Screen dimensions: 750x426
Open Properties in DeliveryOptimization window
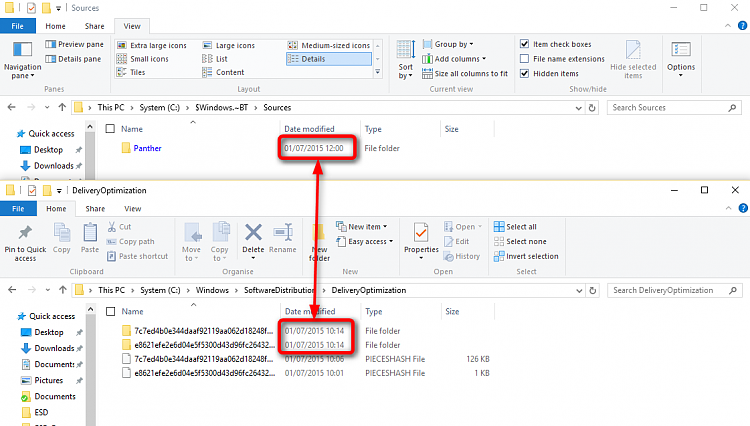click(421, 241)
